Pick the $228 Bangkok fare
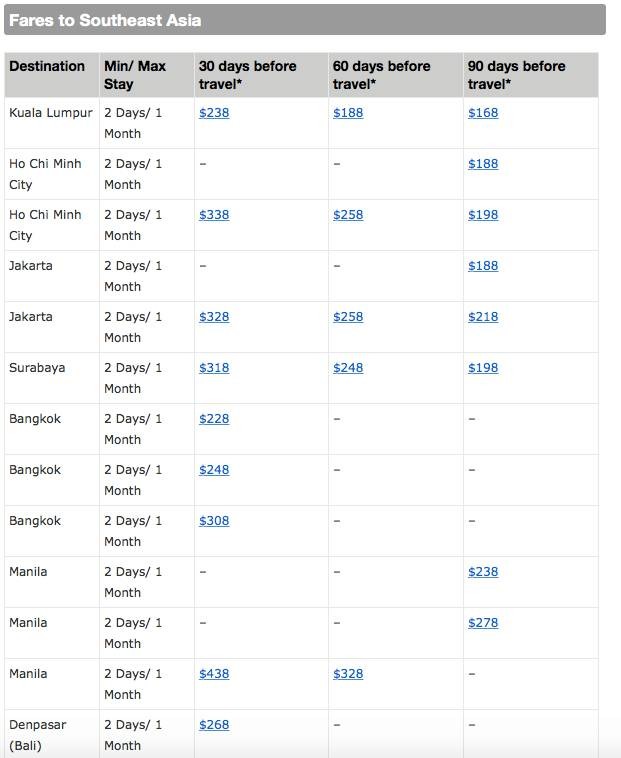 click(x=214, y=419)
